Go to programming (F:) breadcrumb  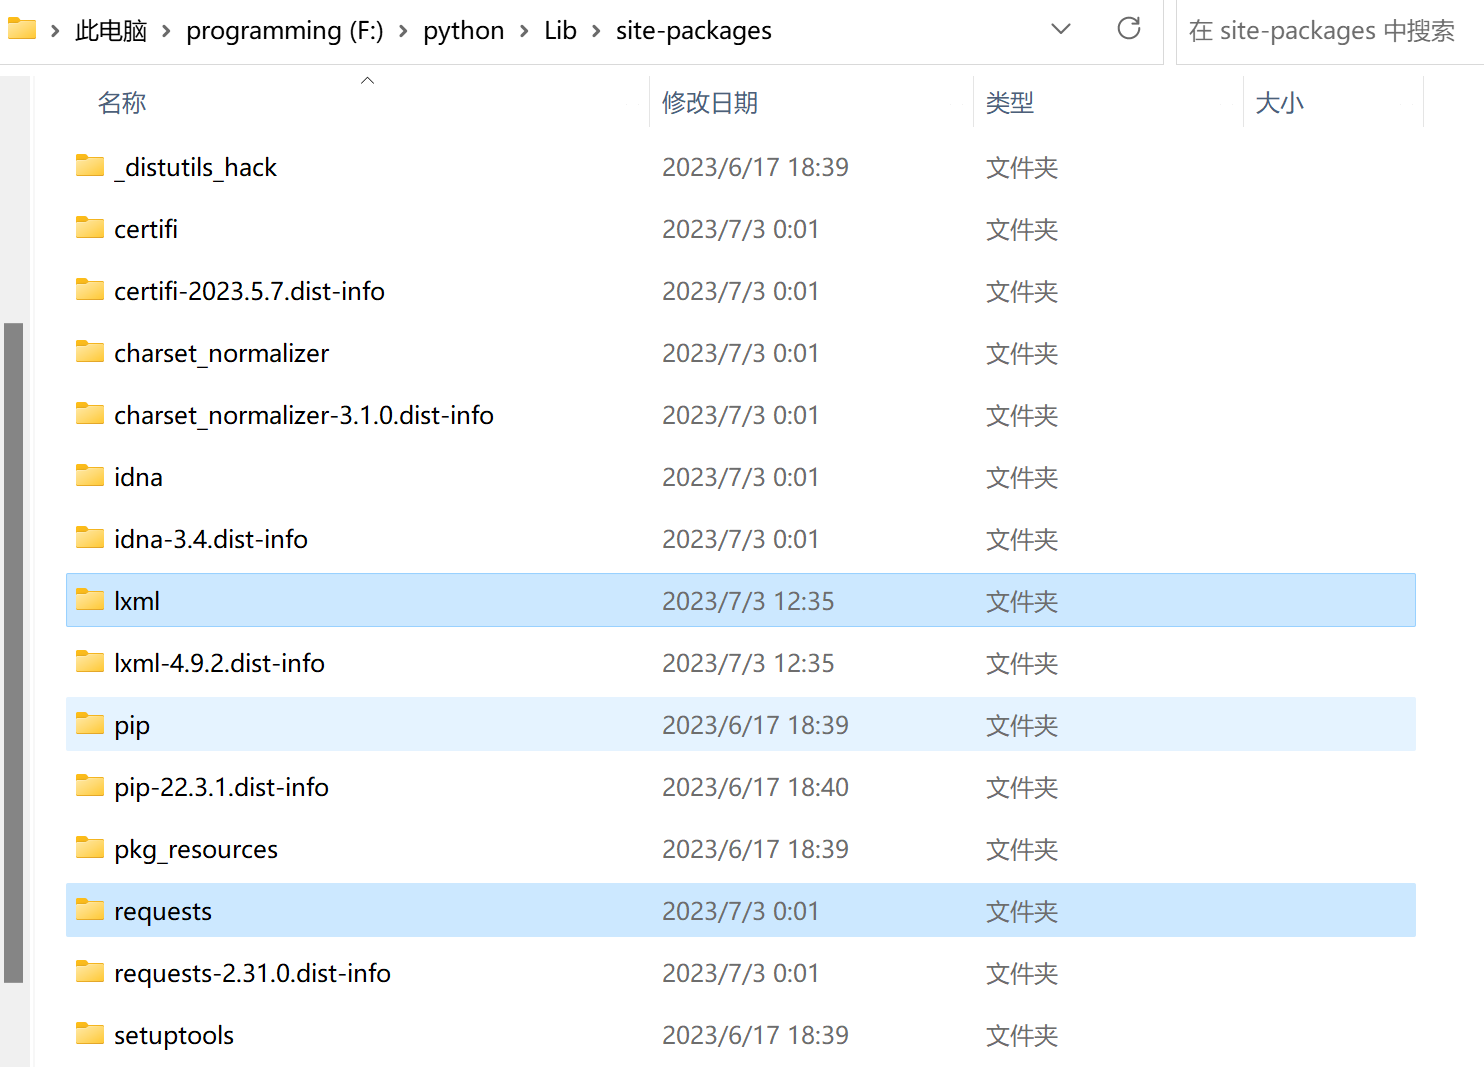[x=285, y=31]
